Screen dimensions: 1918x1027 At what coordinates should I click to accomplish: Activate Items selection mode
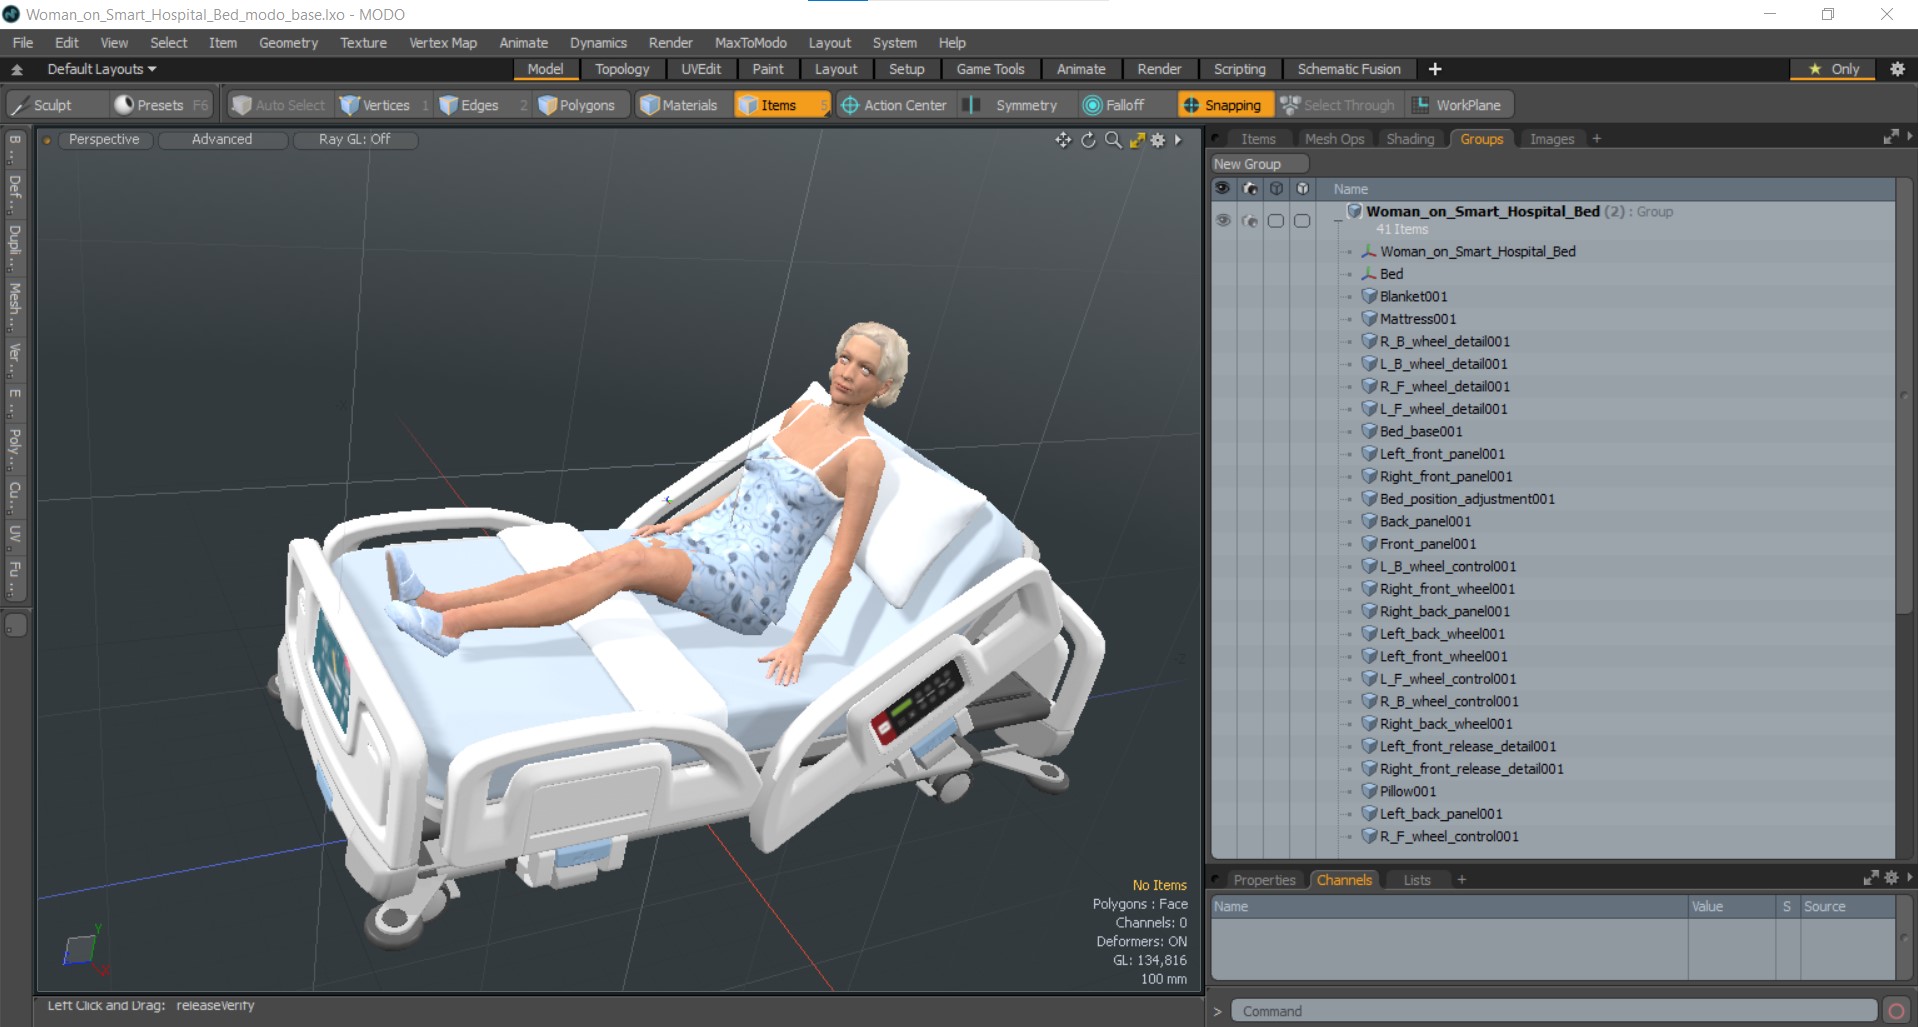point(780,105)
